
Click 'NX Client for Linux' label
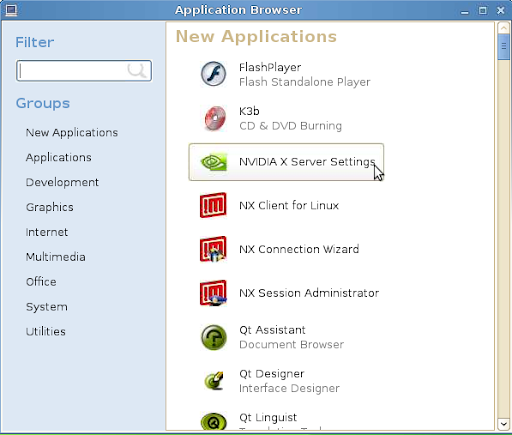coord(289,205)
